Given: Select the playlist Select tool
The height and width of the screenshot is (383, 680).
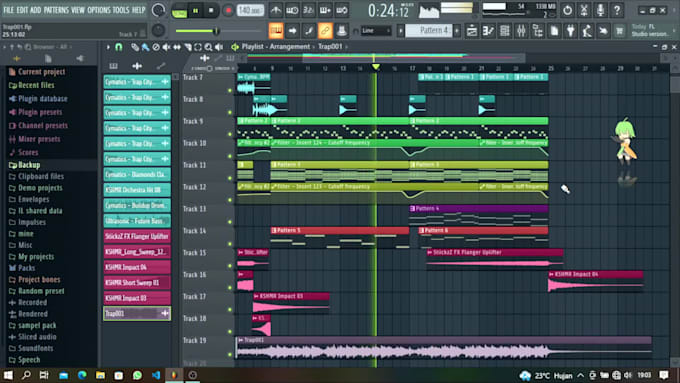Looking at the screenshot, I should point(198,47).
